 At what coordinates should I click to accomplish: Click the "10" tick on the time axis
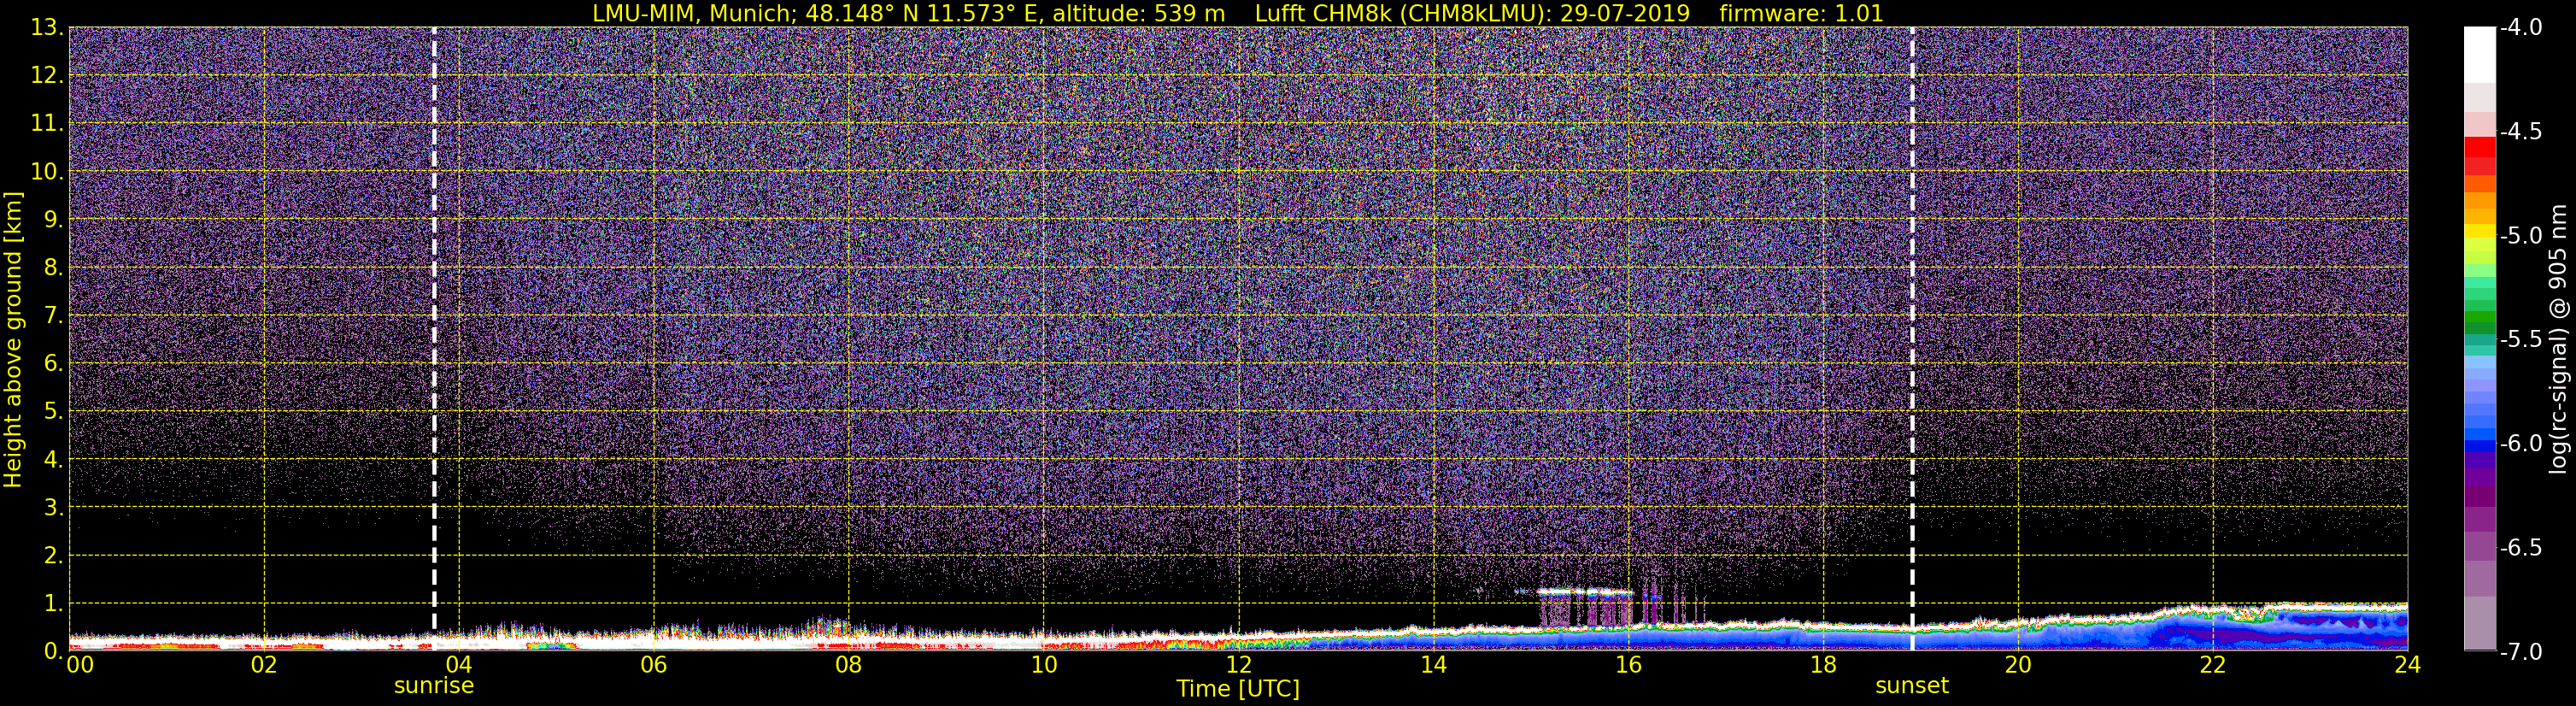(1044, 665)
